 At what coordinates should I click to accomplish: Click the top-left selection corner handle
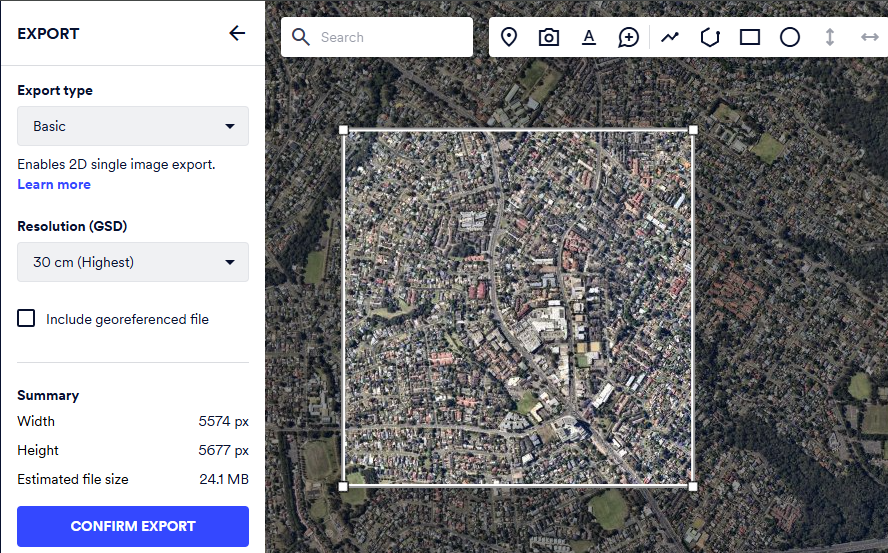tap(344, 130)
